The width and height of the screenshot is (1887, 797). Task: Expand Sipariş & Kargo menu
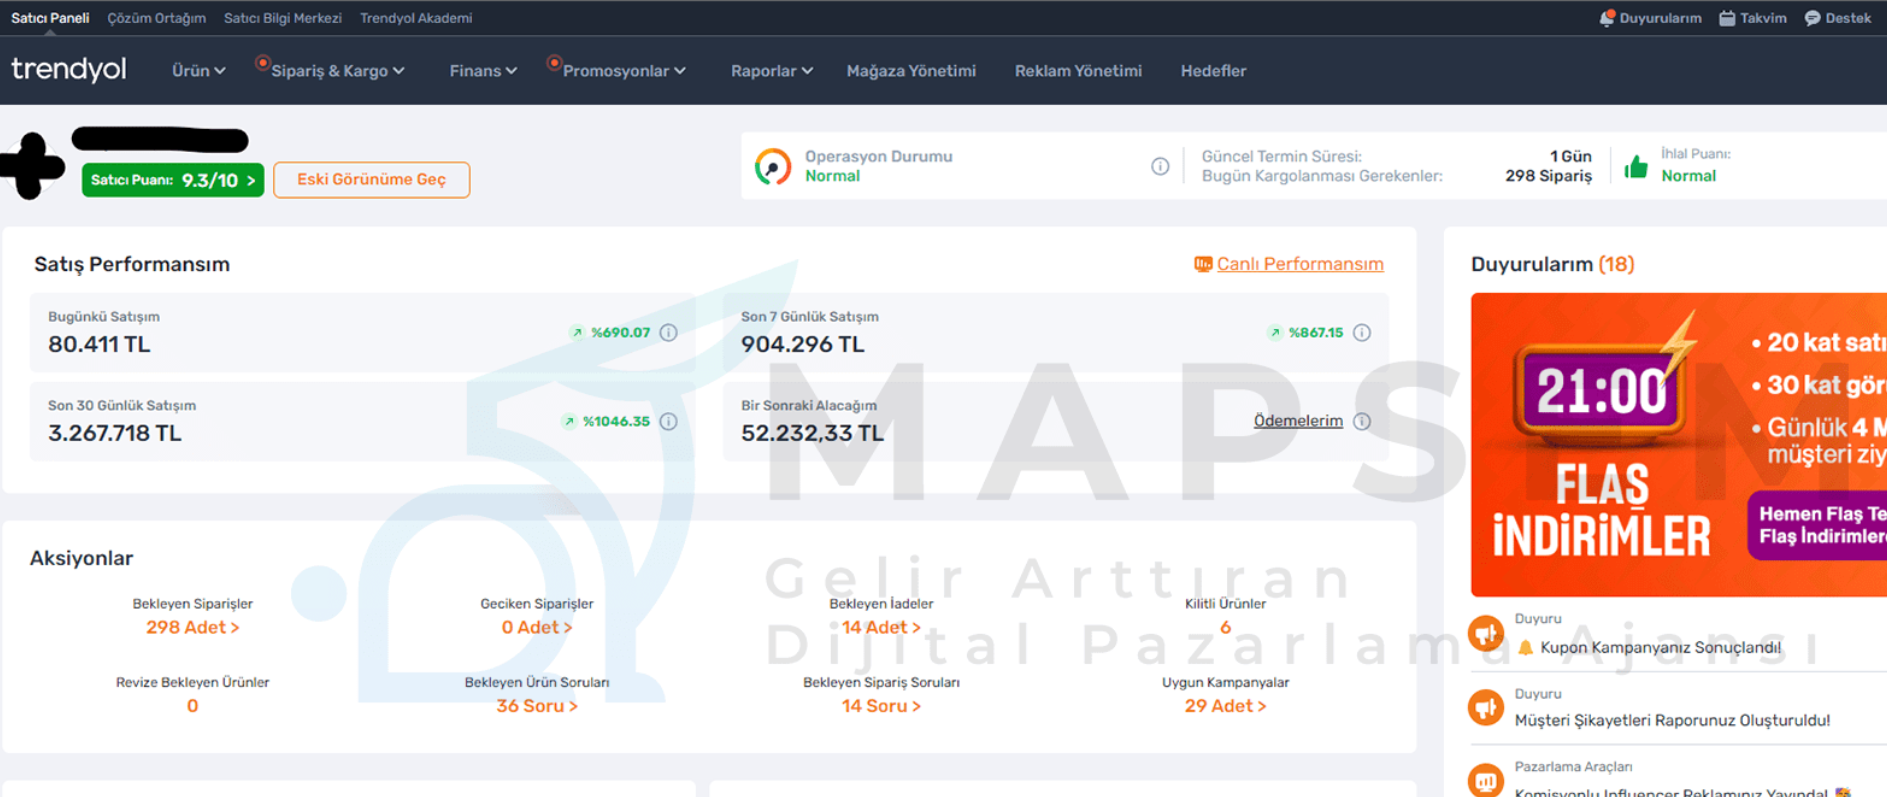338,71
